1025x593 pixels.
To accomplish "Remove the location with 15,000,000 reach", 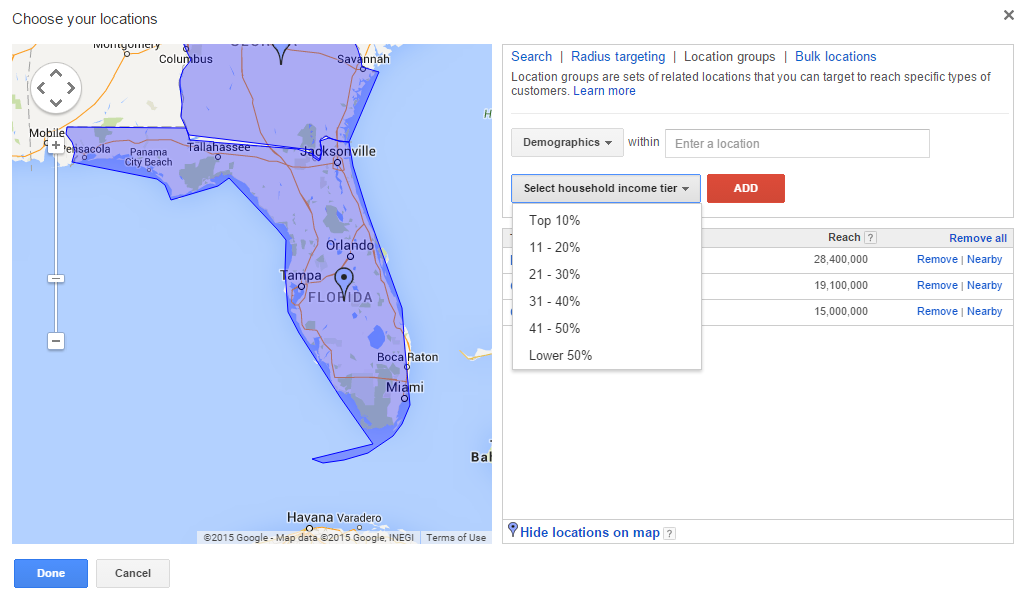I will point(937,311).
